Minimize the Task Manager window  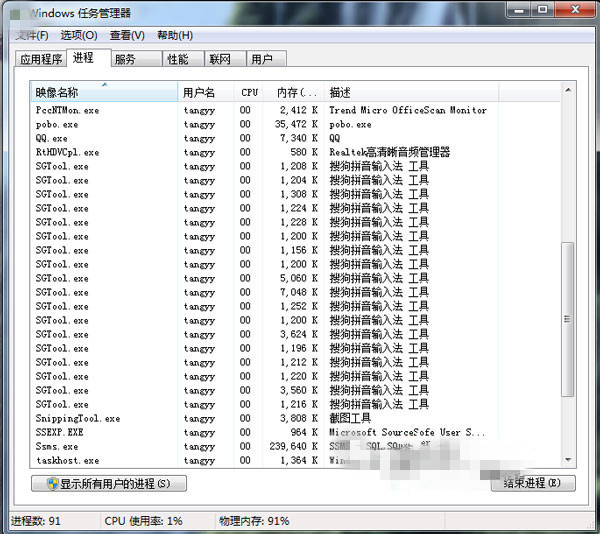coord(519,10)
